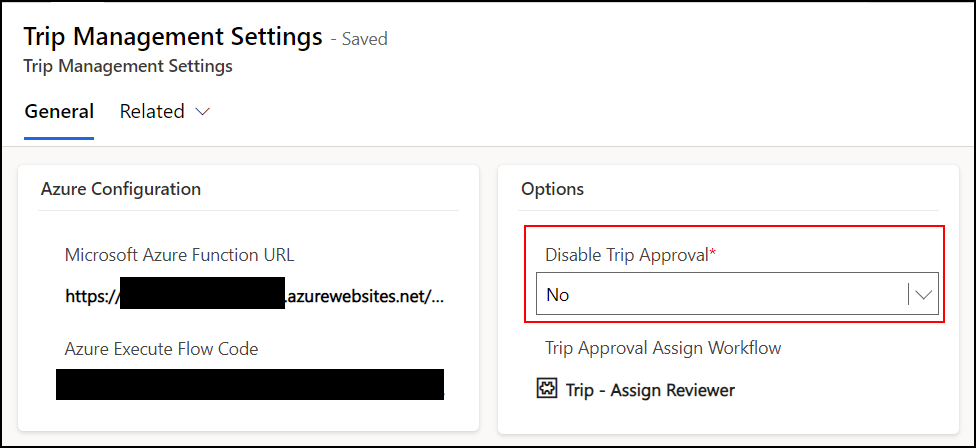Image resolution: width=976 pixels, height=448 pixels.
Task: Click the Options section header
Action: [x=552, y=189]
